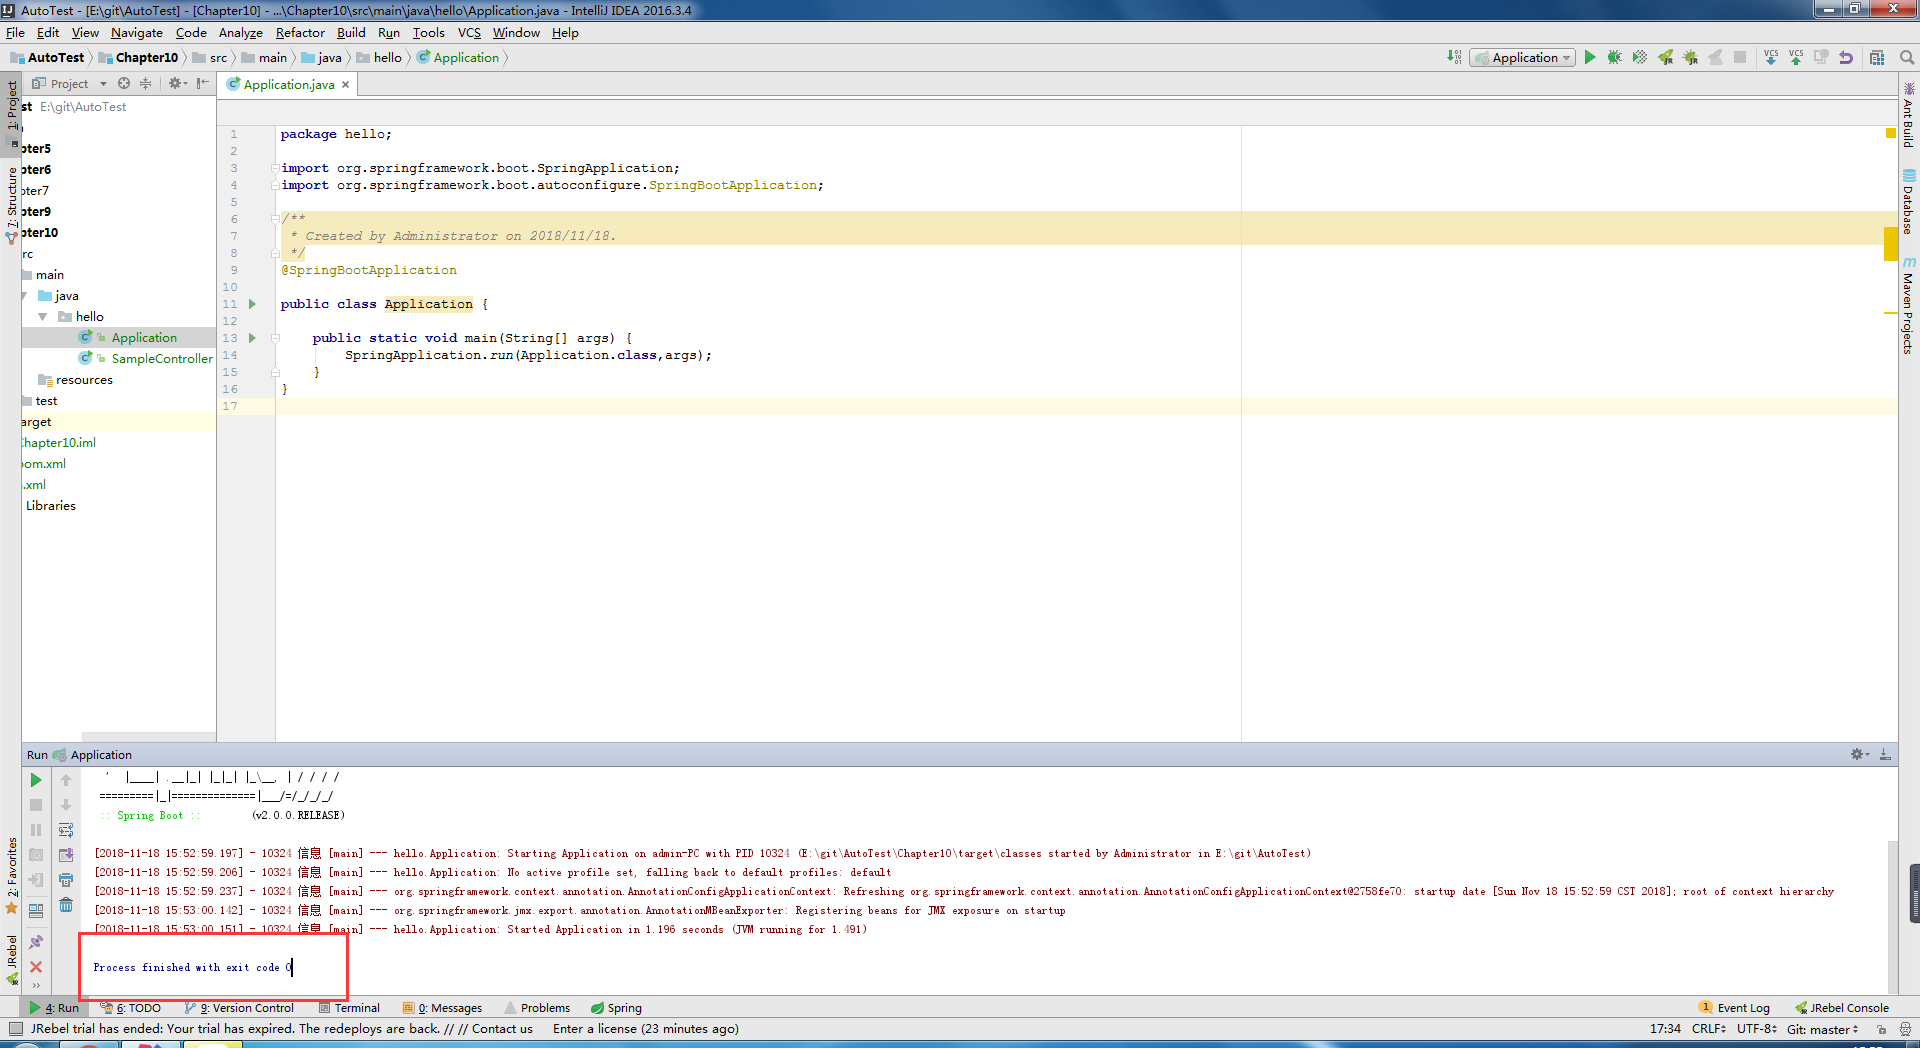
Task: Click the hello breadcrumb in navigation bar
Action: (379, 58)
